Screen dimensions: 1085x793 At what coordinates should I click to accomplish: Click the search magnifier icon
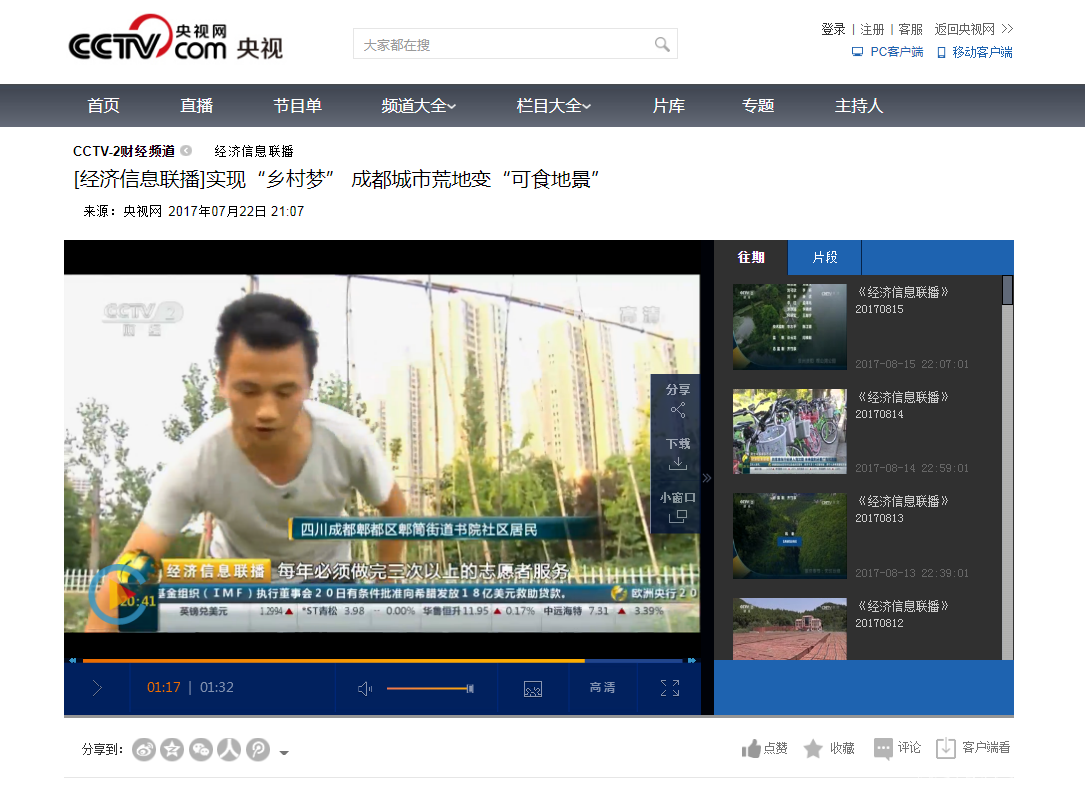coord(661,44)
